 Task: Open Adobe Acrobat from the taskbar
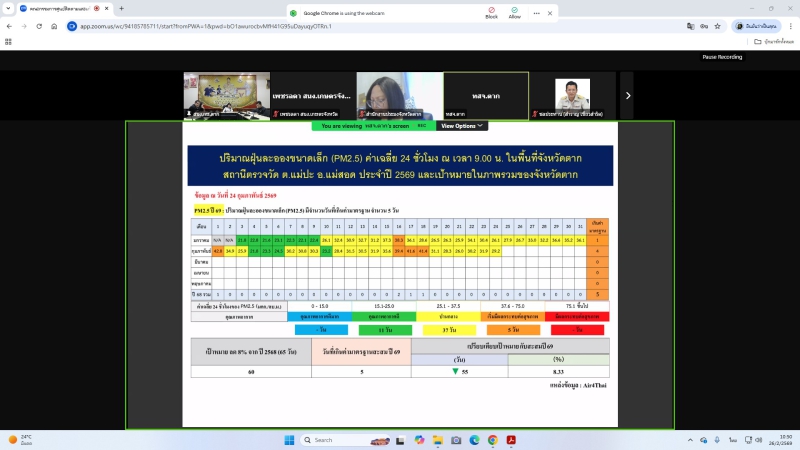click(x=510, y=440)
